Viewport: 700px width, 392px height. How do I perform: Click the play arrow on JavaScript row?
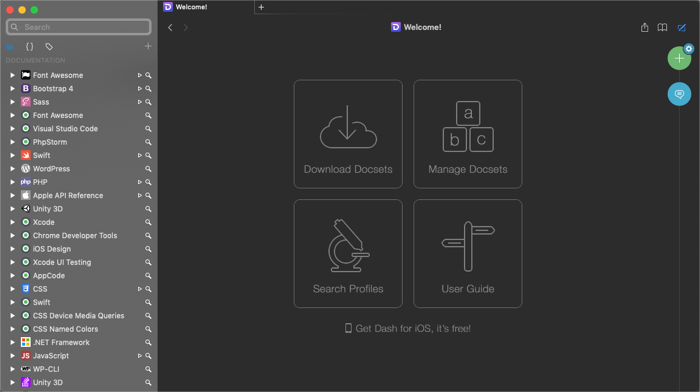[140, 356]
